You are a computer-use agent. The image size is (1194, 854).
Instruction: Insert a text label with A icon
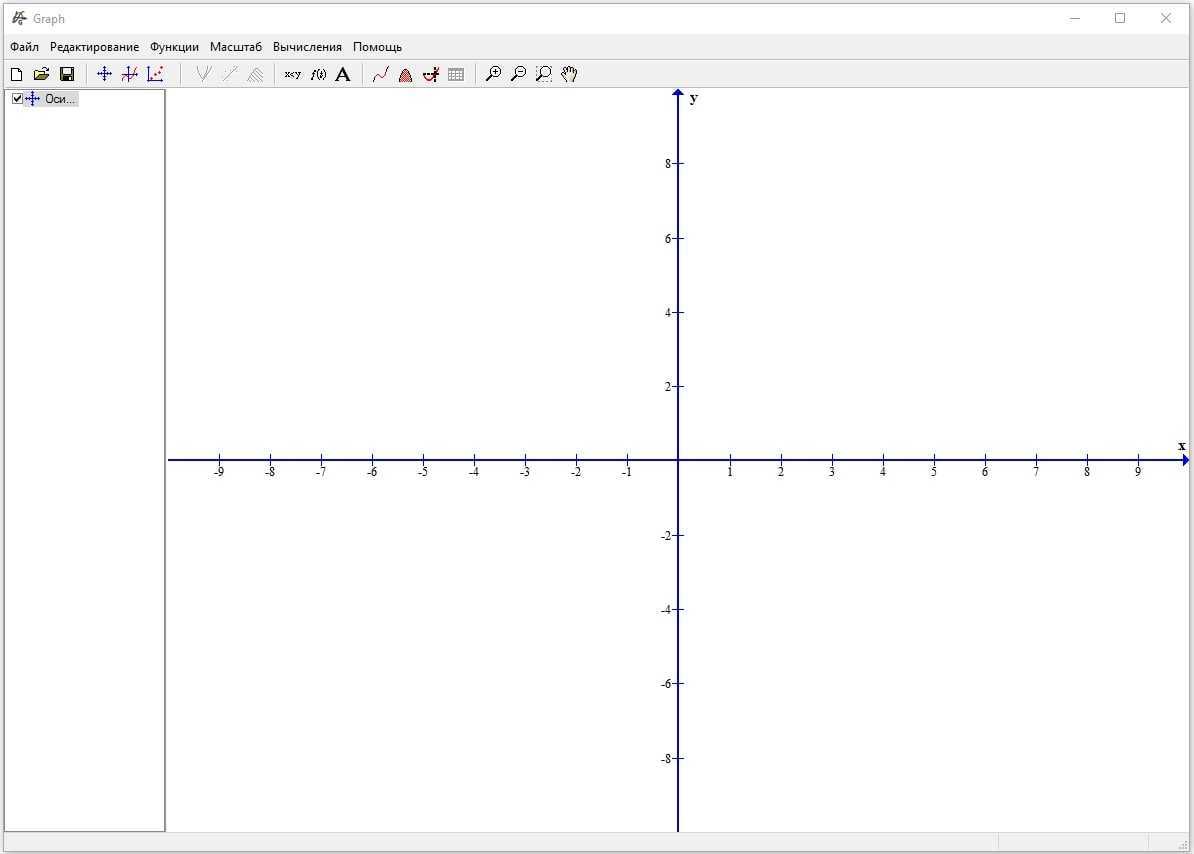pos(343,74)
